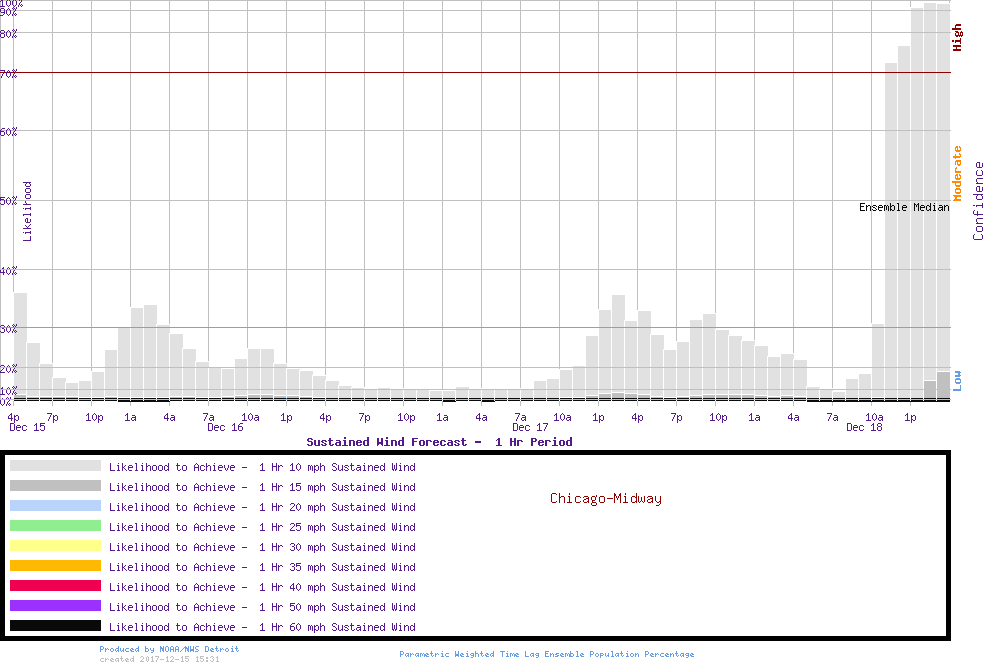Click the 15 mph dark gray legend swatch
The width and height of the screenshot is (1000, 670).
[55, 486]
